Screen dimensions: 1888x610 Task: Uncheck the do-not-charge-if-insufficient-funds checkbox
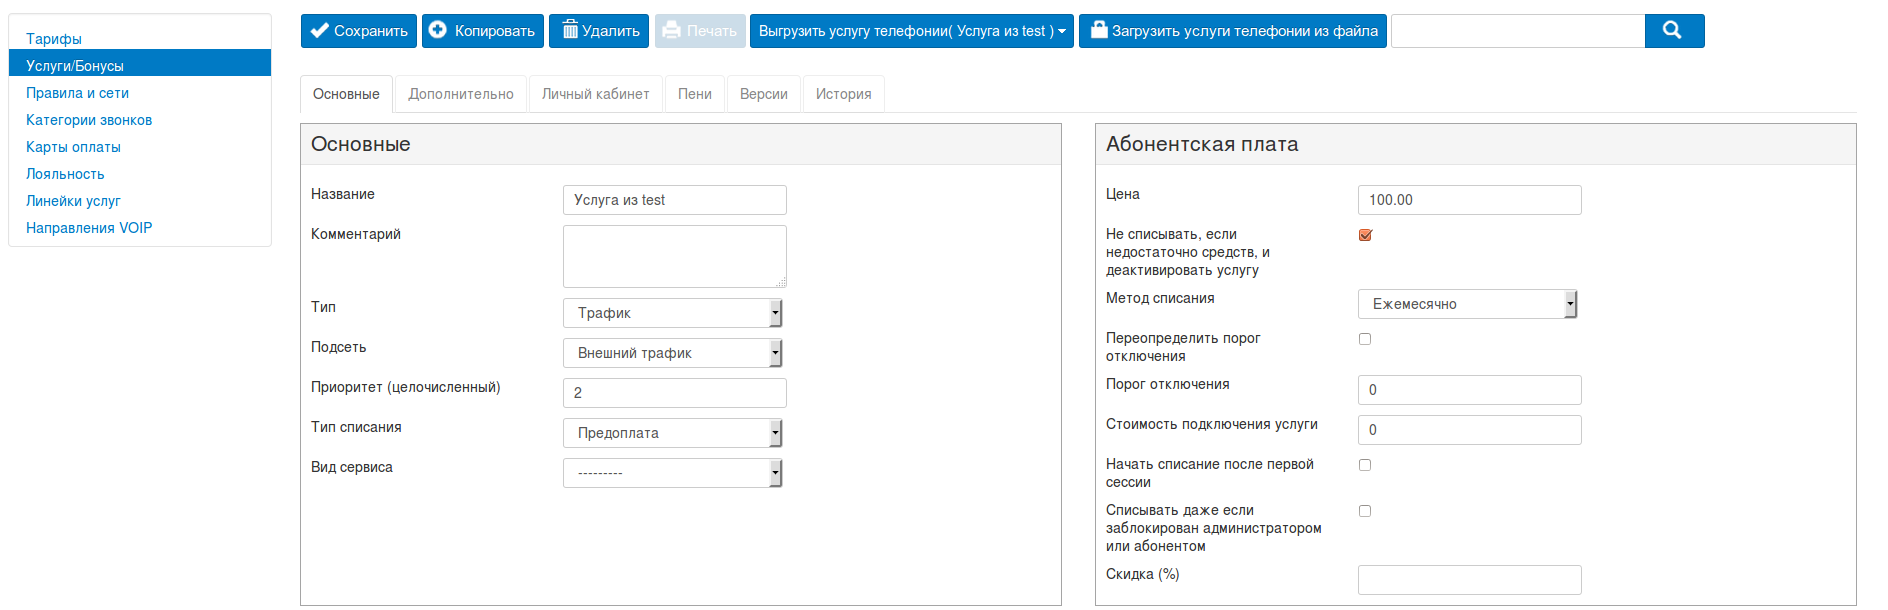tap(1365, 235)
